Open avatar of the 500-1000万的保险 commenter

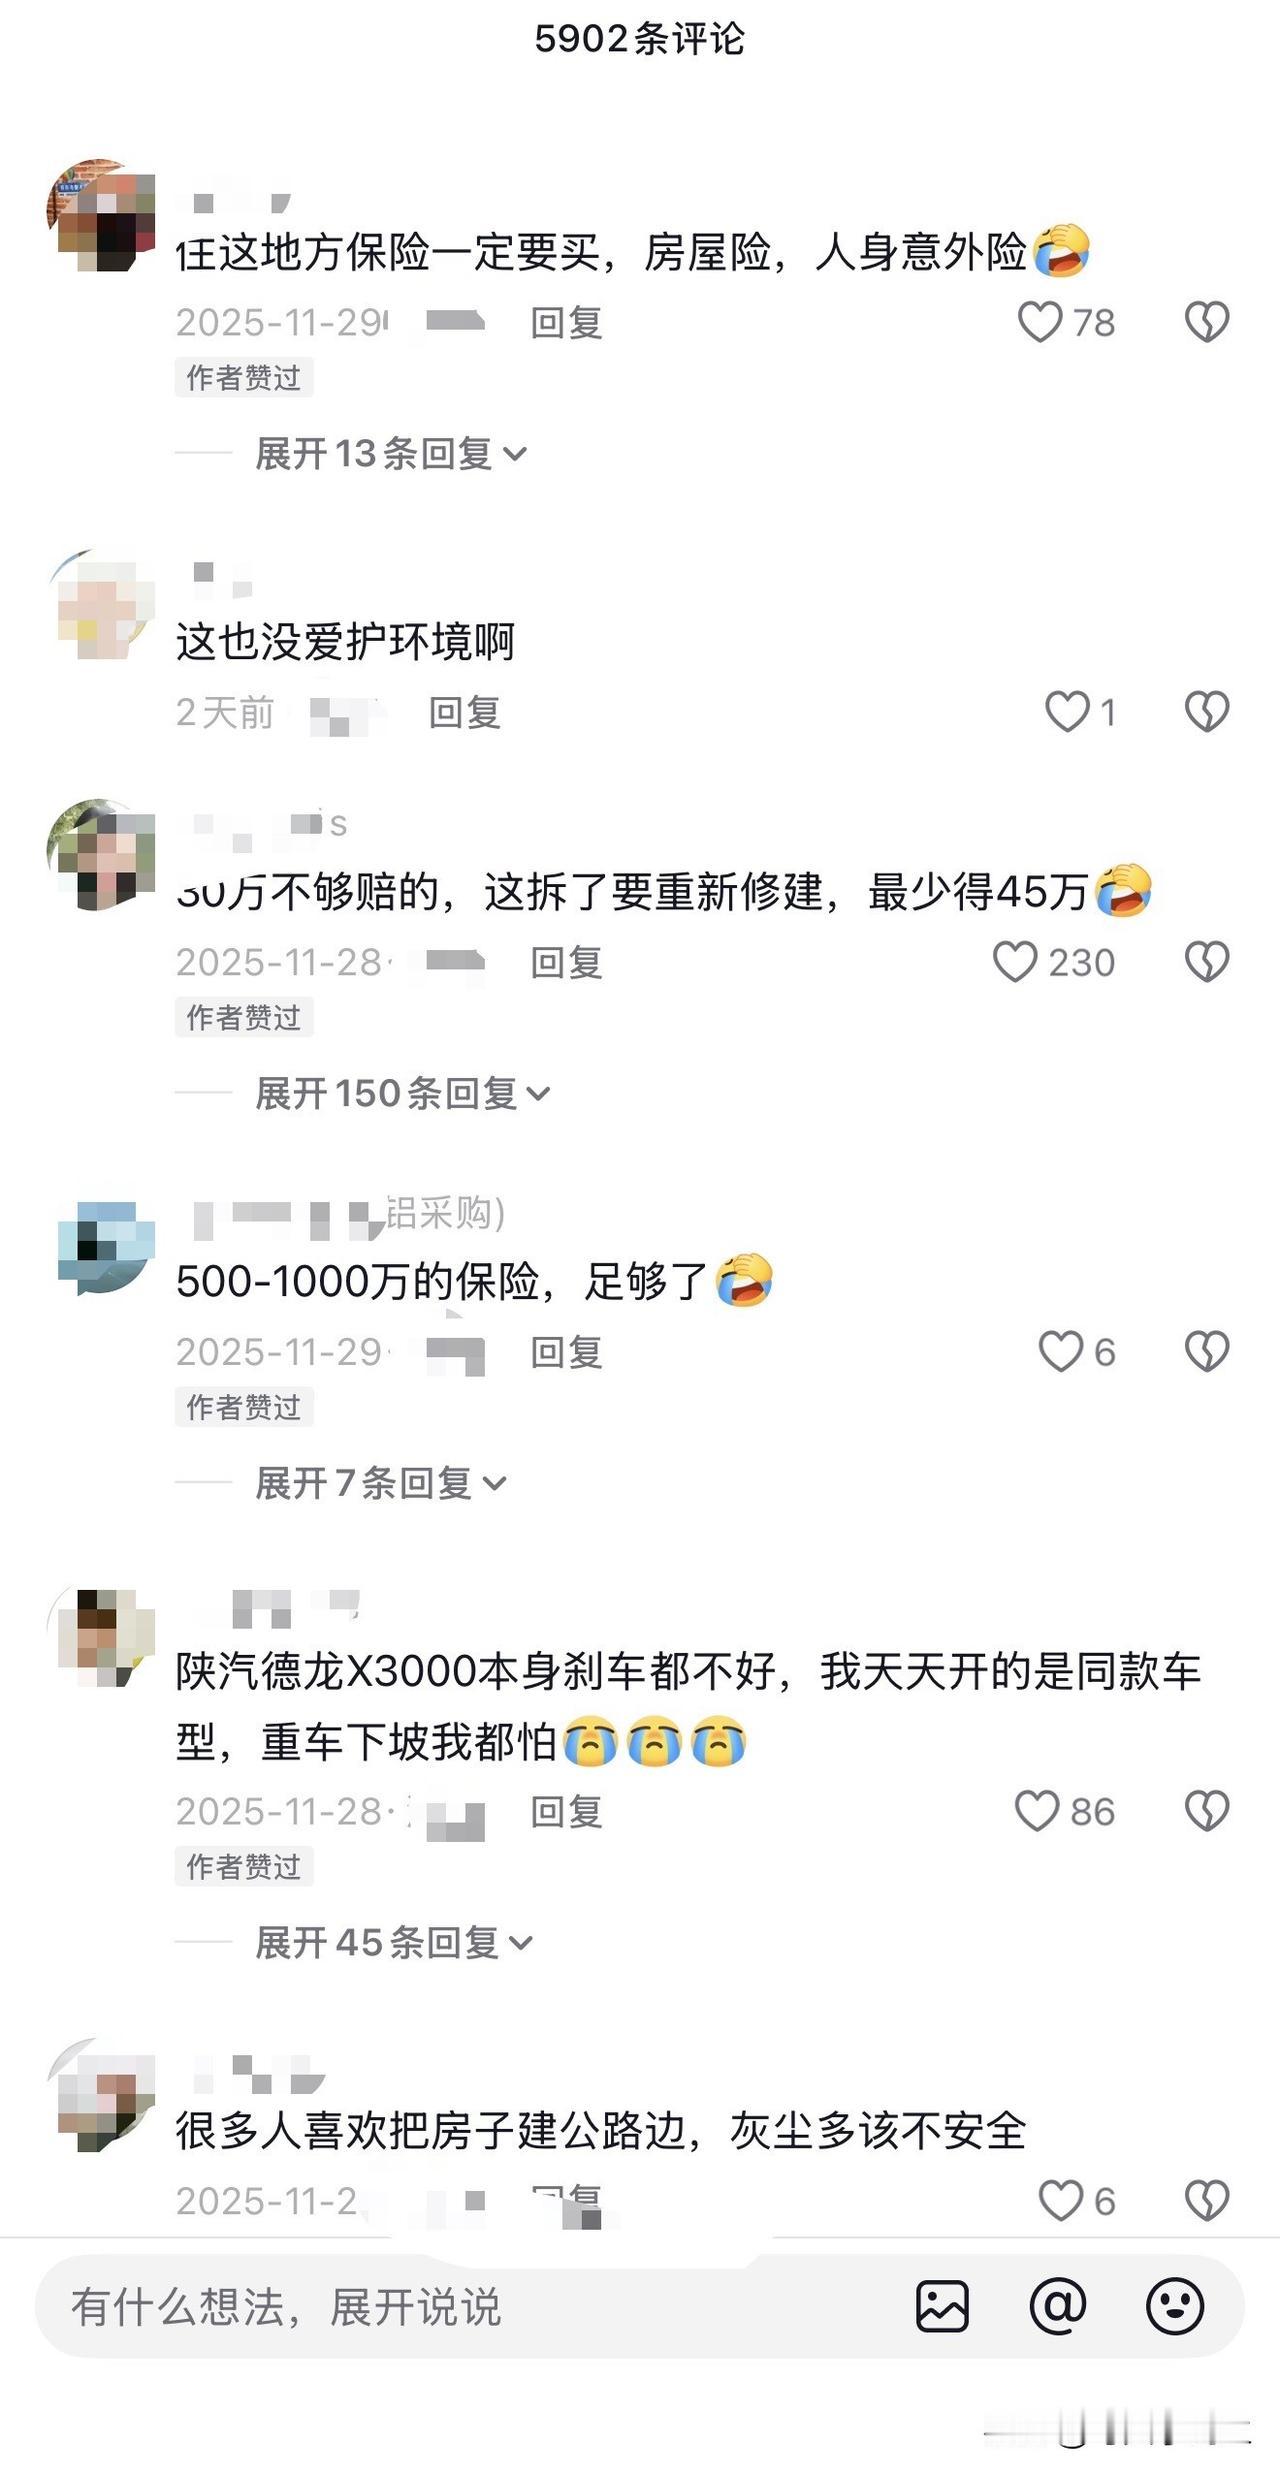[106, 1248]
